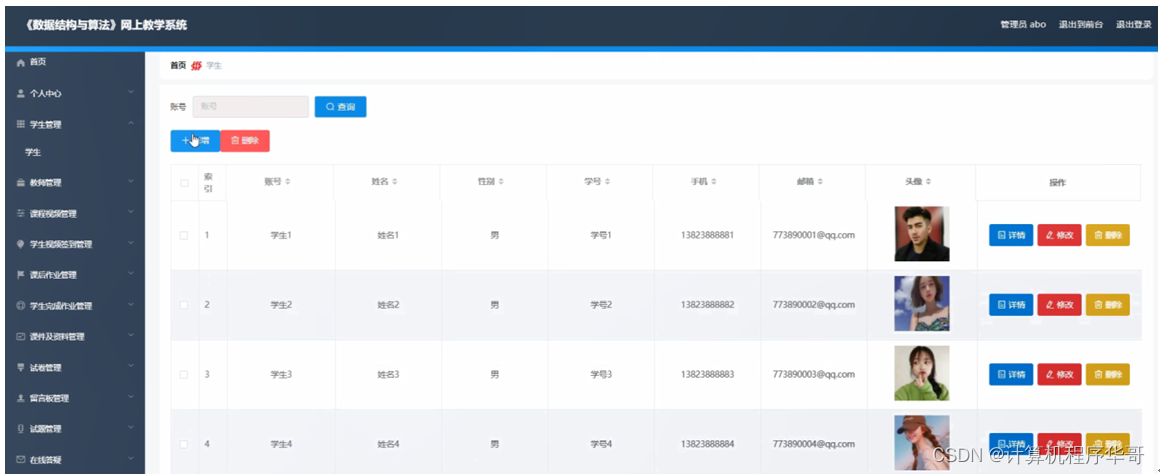Click the avatar photo in row 学生1
1160x474 pixels.
coord(921,234)
